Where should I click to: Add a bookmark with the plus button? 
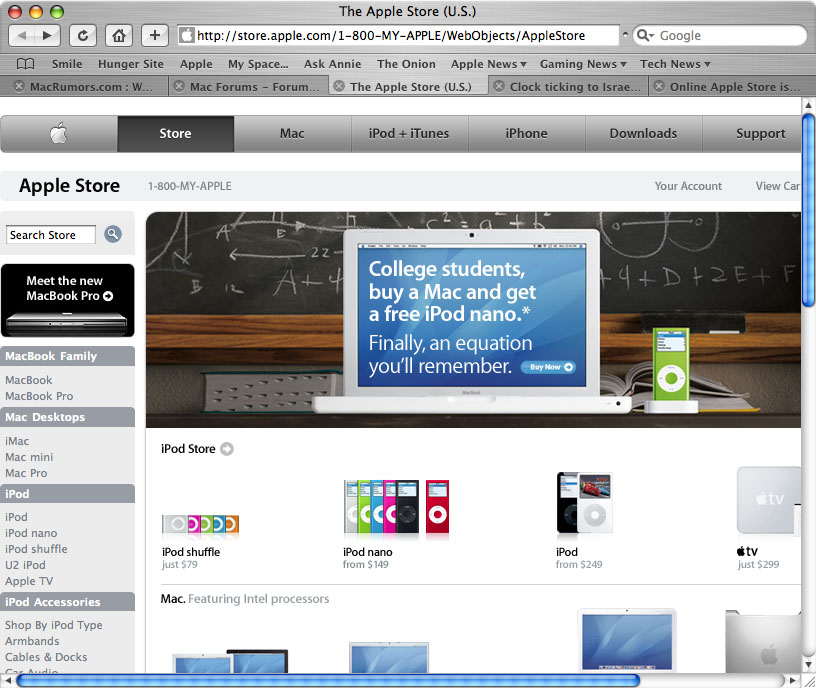click(155, 35)
